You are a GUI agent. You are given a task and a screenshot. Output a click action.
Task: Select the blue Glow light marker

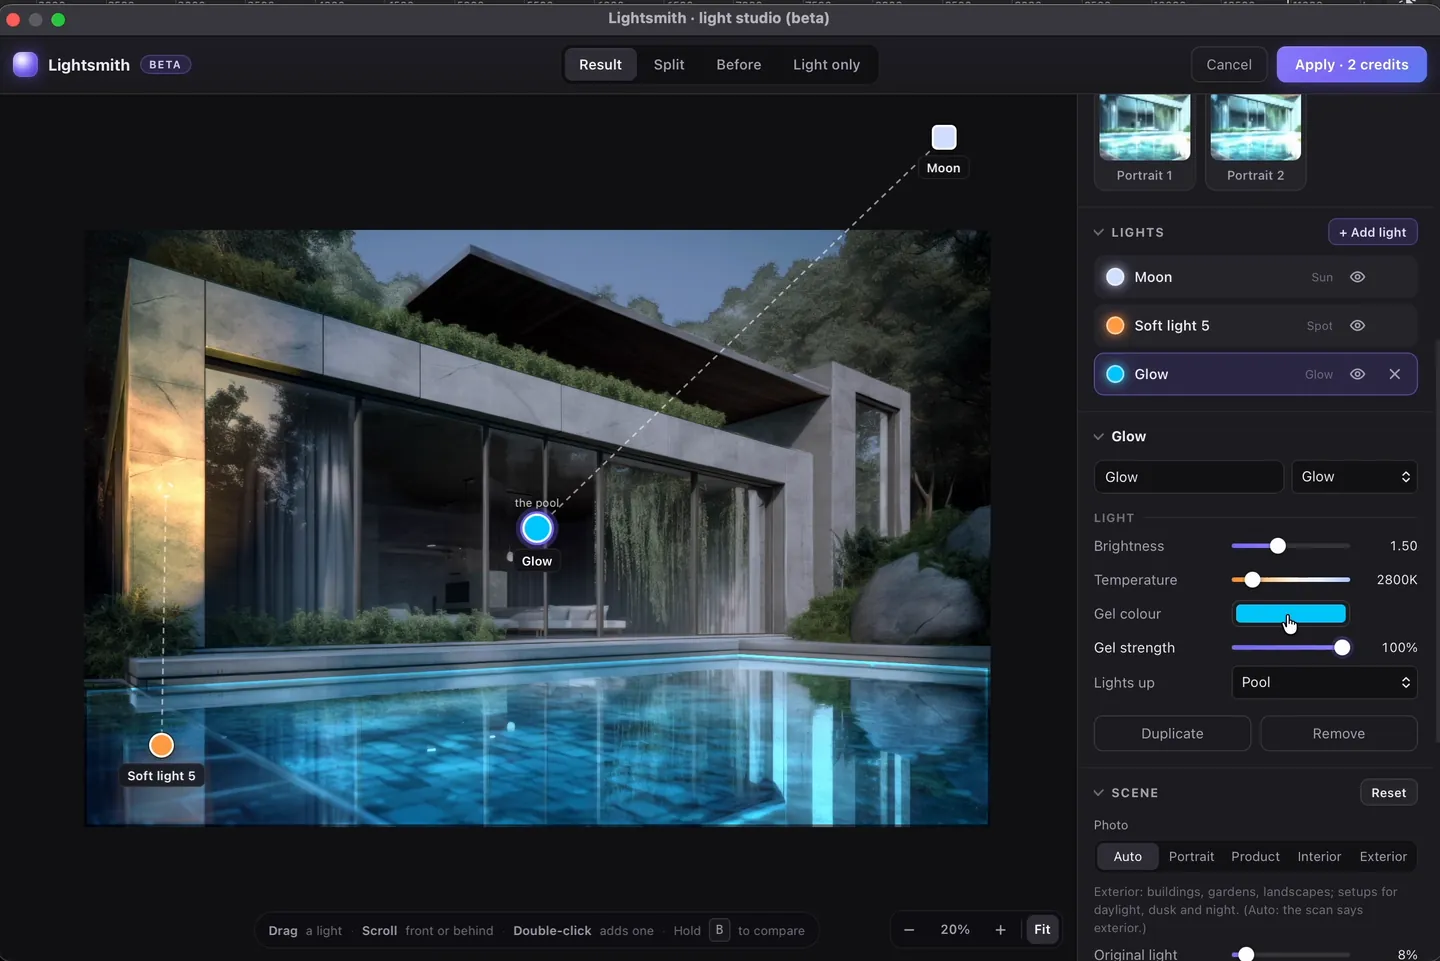click(537, 528)
